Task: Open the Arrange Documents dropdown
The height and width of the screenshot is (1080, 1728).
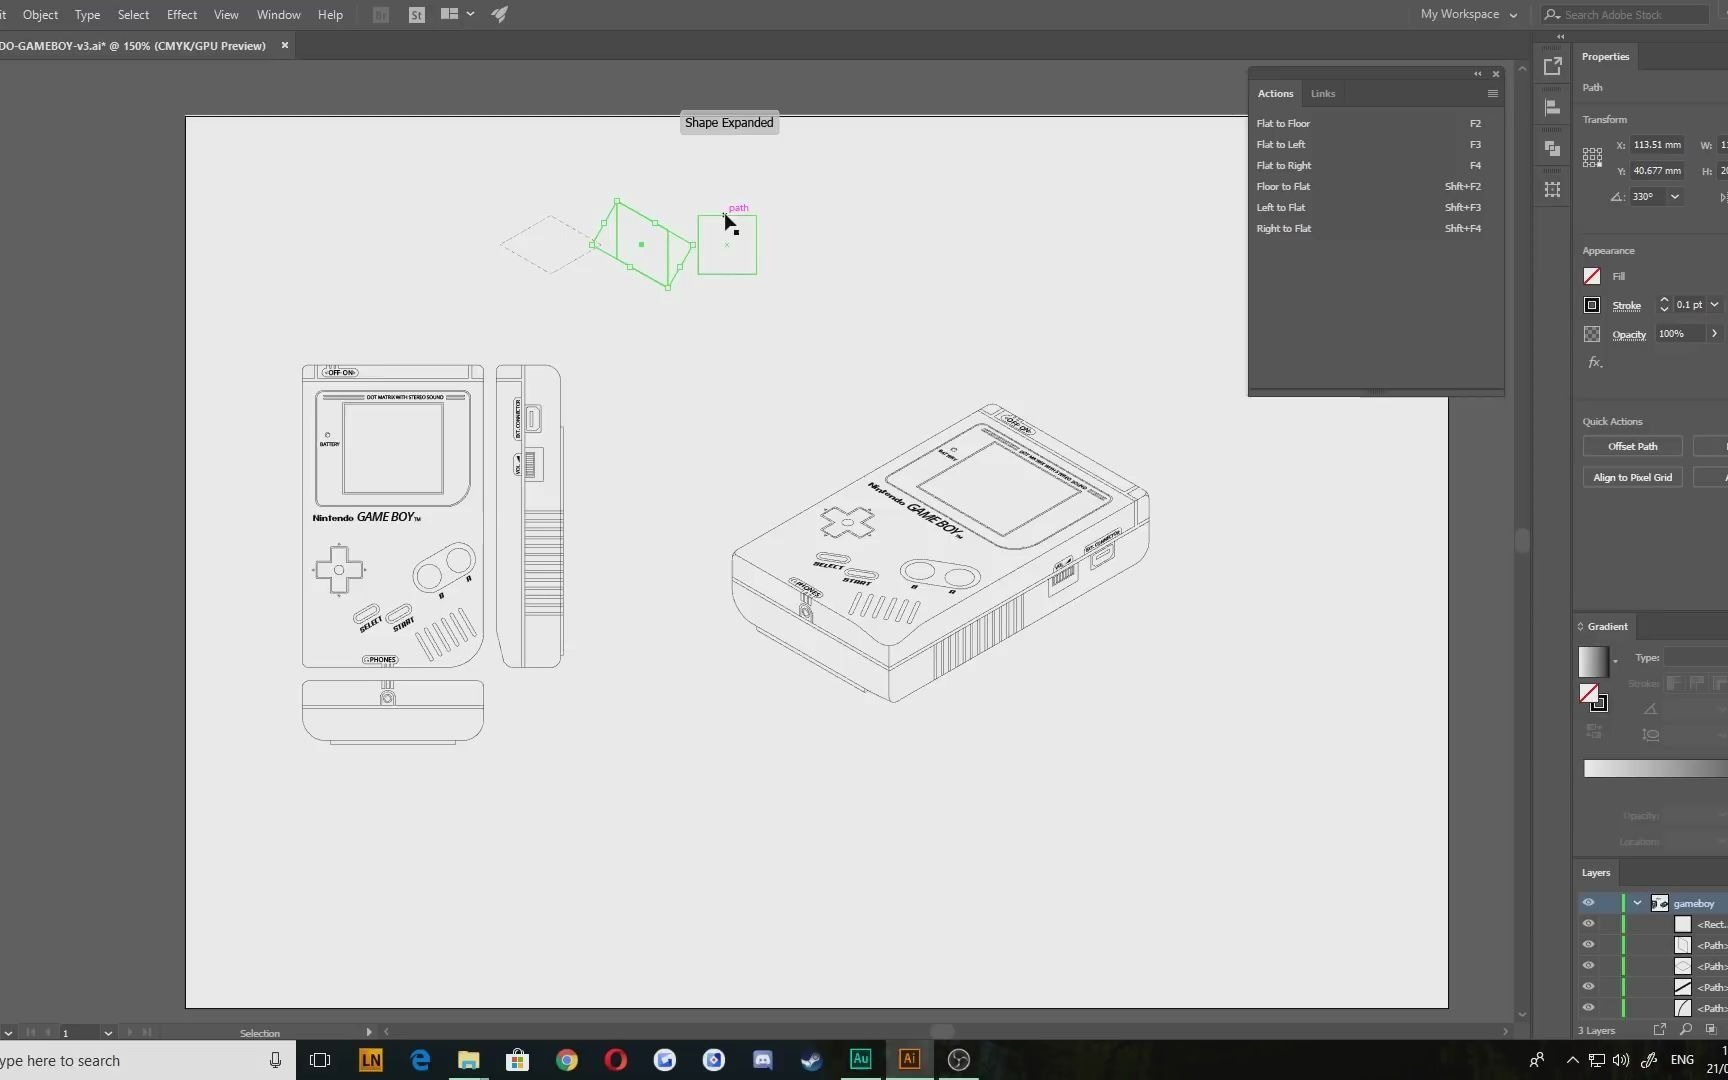Action: pos(458,14)
